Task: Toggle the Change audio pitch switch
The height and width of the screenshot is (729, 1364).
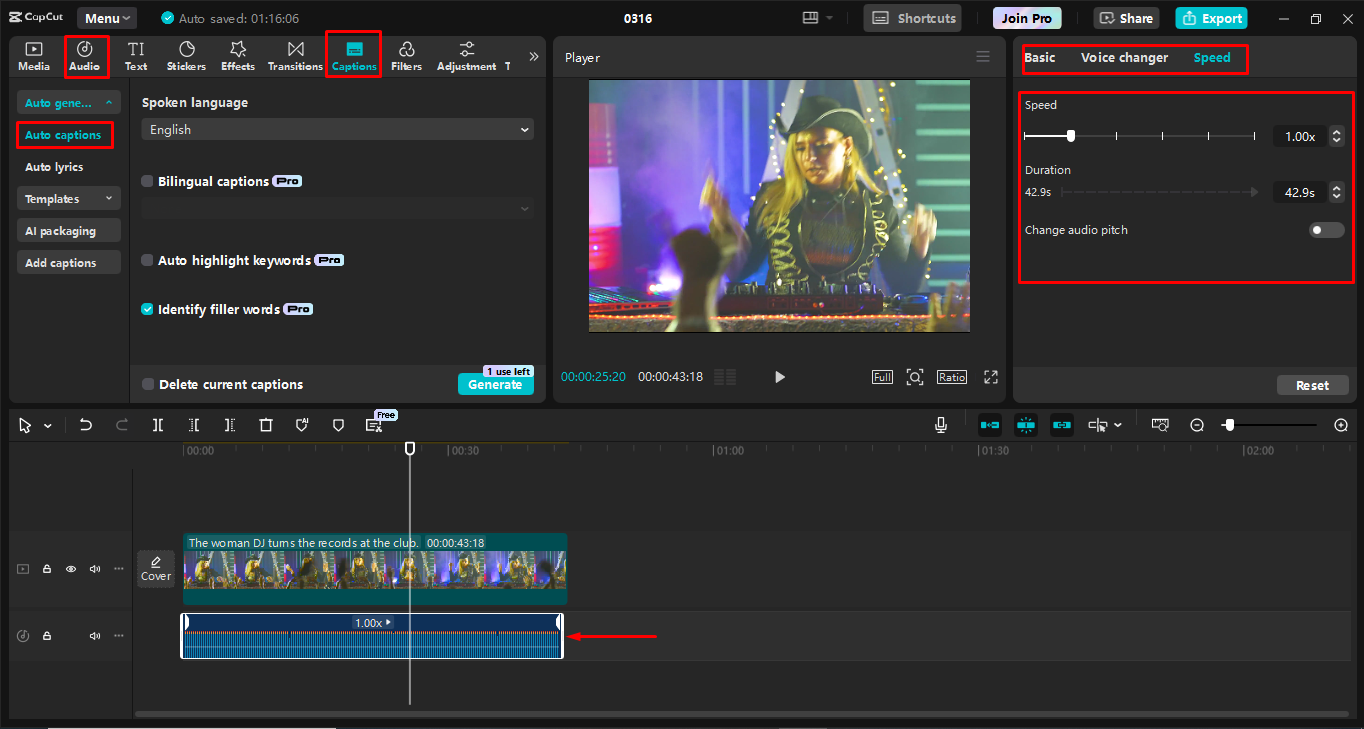Action: tap(1325, 229)
